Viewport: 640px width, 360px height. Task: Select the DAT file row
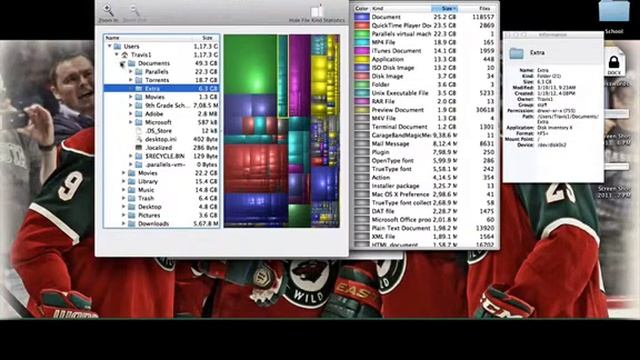point(424,211)
